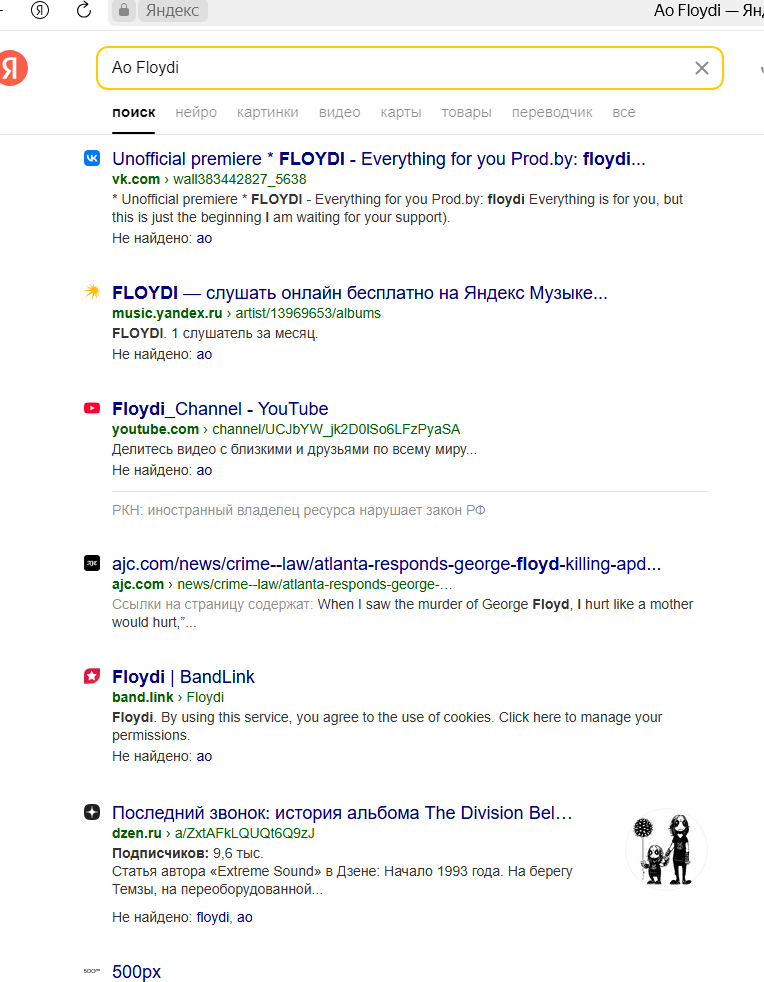Viewport: 764px width, 982px height.
Task: Click the BandLink star favicon
Action: click(x=92, y=676)
